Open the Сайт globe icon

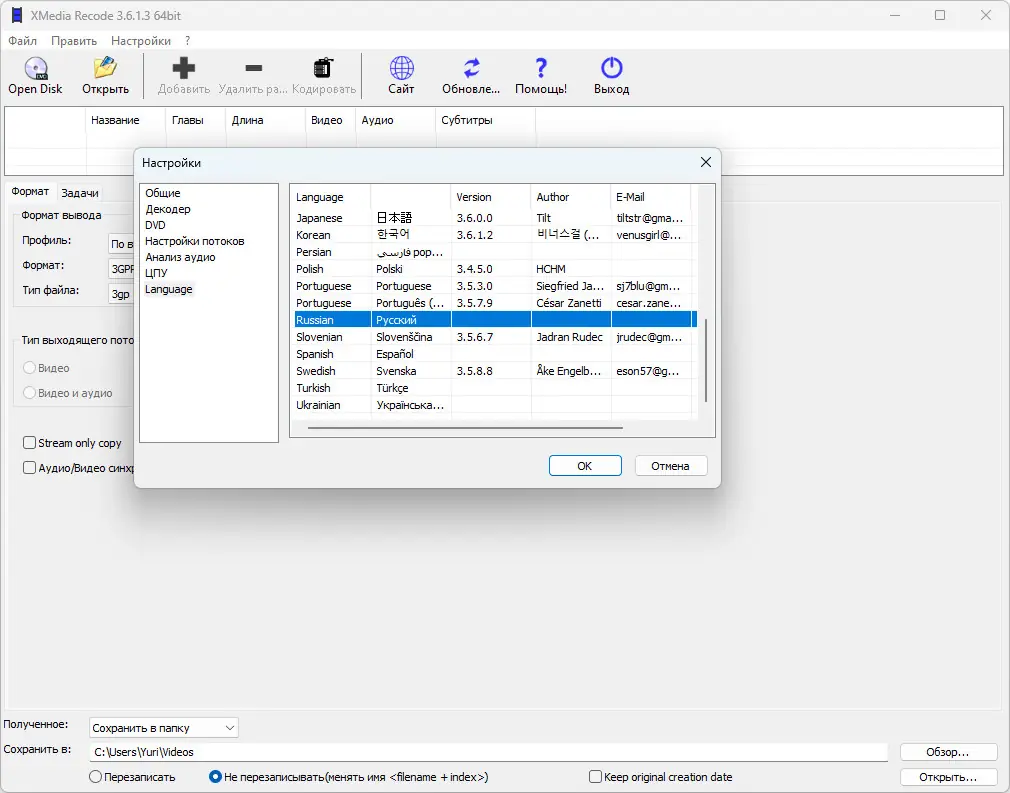click(x=401, y=68)
